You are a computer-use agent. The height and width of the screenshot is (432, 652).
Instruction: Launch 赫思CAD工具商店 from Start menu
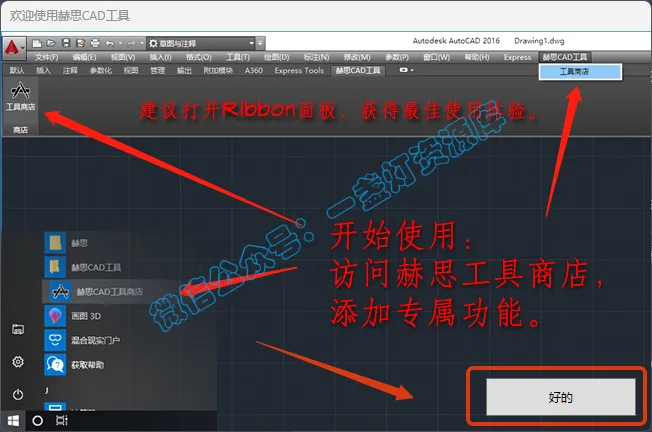tap(96, 291)
